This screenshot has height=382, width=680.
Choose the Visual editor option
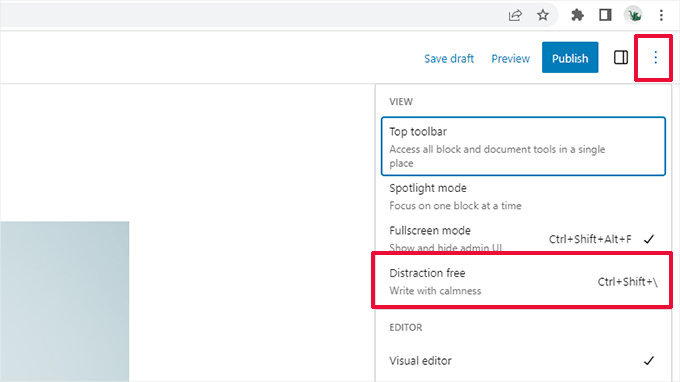point(523,360)
